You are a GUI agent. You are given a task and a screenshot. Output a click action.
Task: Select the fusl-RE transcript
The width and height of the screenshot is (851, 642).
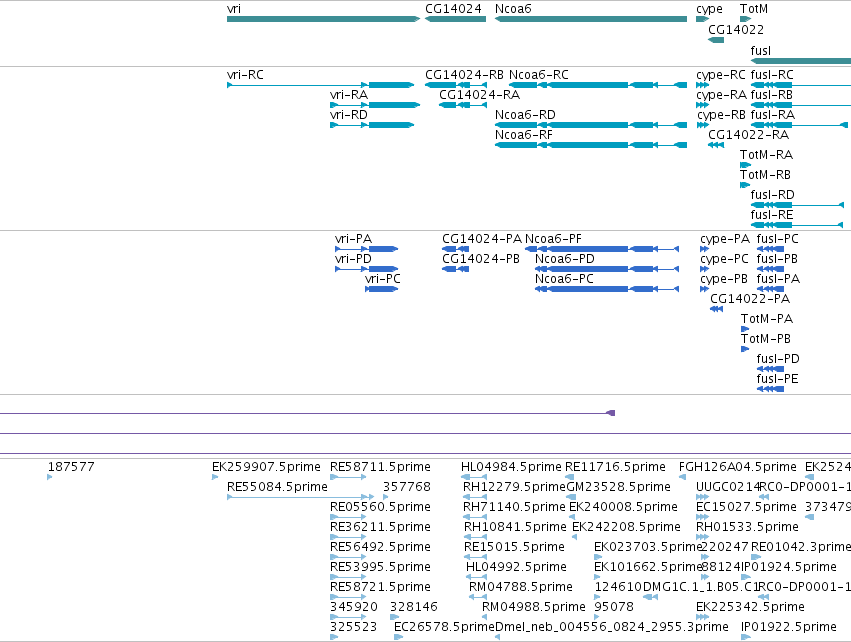[x=797, y=225]
